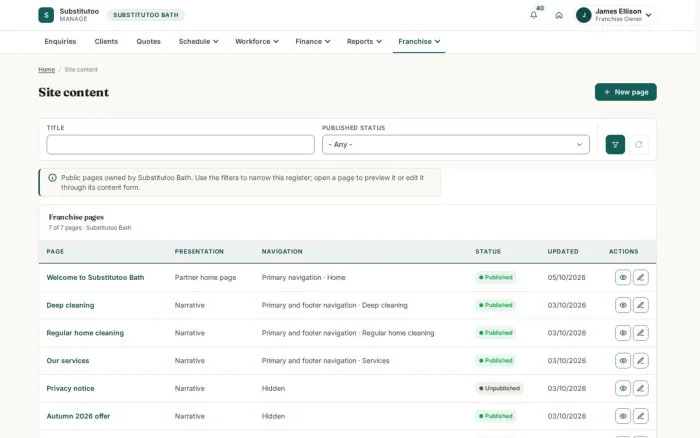Preview Welcome to Substitutoo Bath page

[623, 277]
